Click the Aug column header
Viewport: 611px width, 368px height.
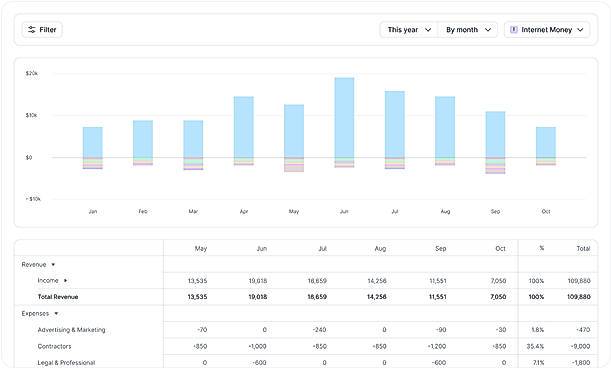pyautogui.click(x=380, y=248)
